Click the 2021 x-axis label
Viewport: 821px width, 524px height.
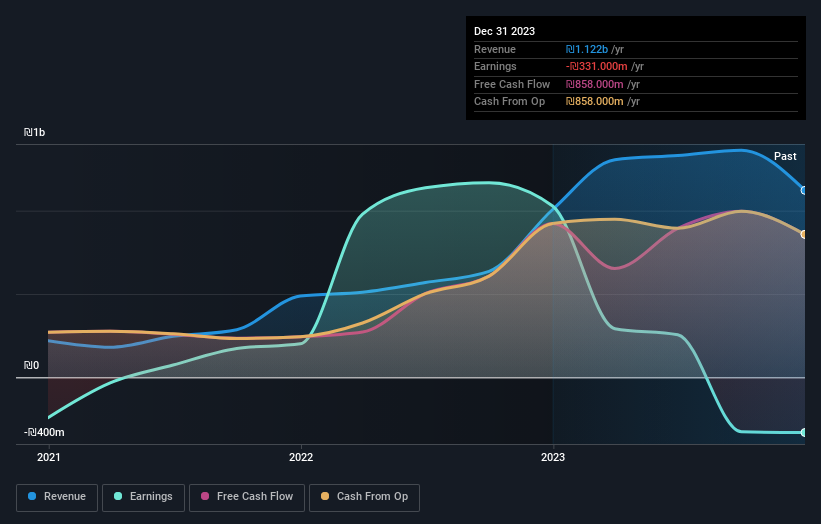49,457
